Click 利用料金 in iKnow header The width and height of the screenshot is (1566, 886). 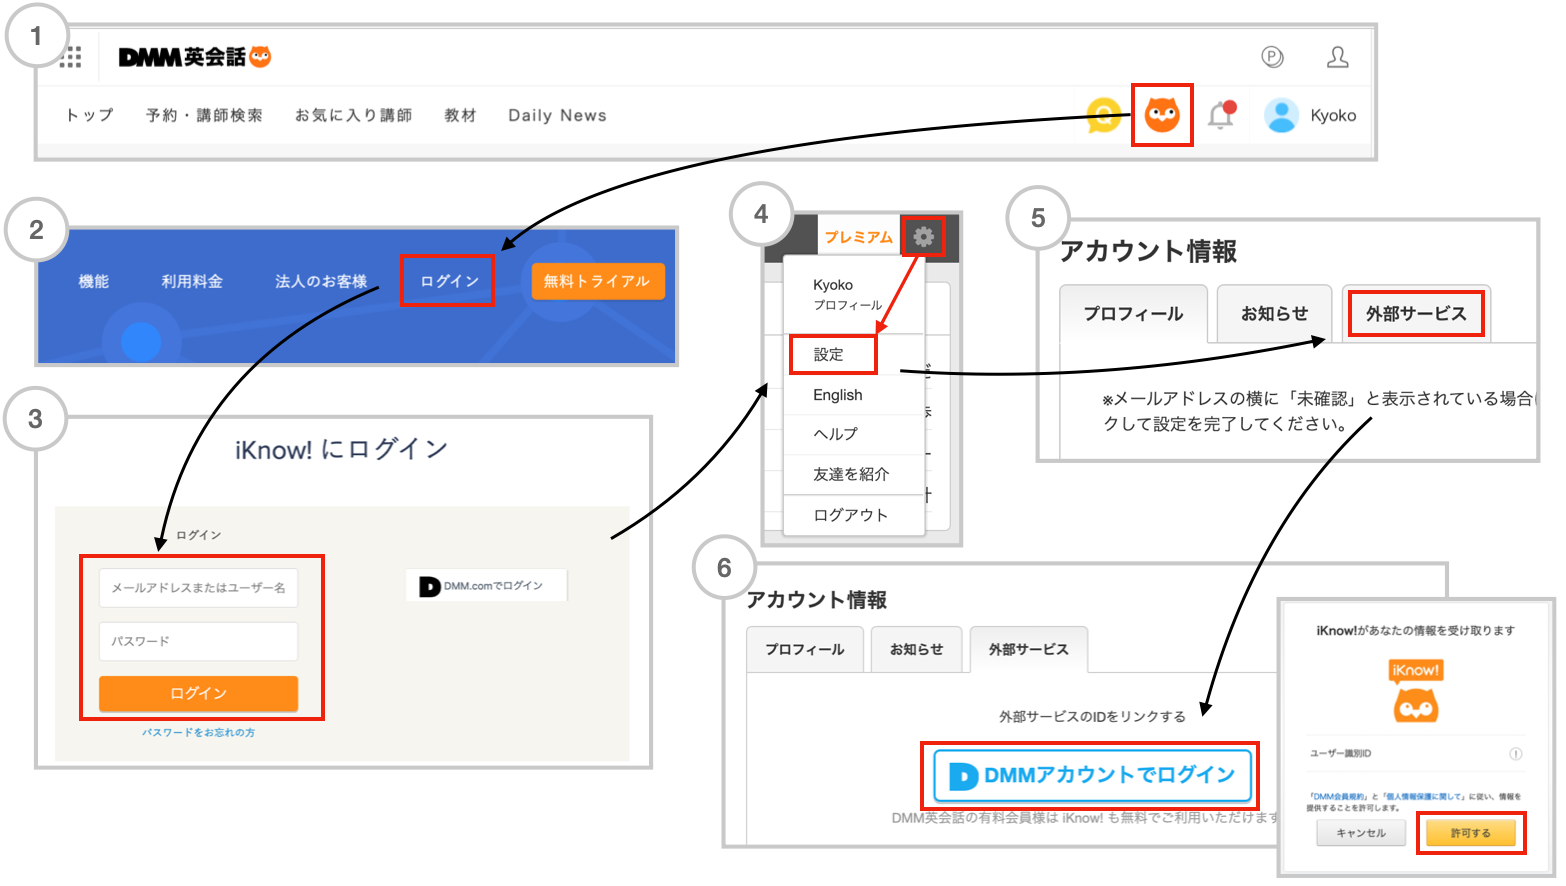pos(192,281)
